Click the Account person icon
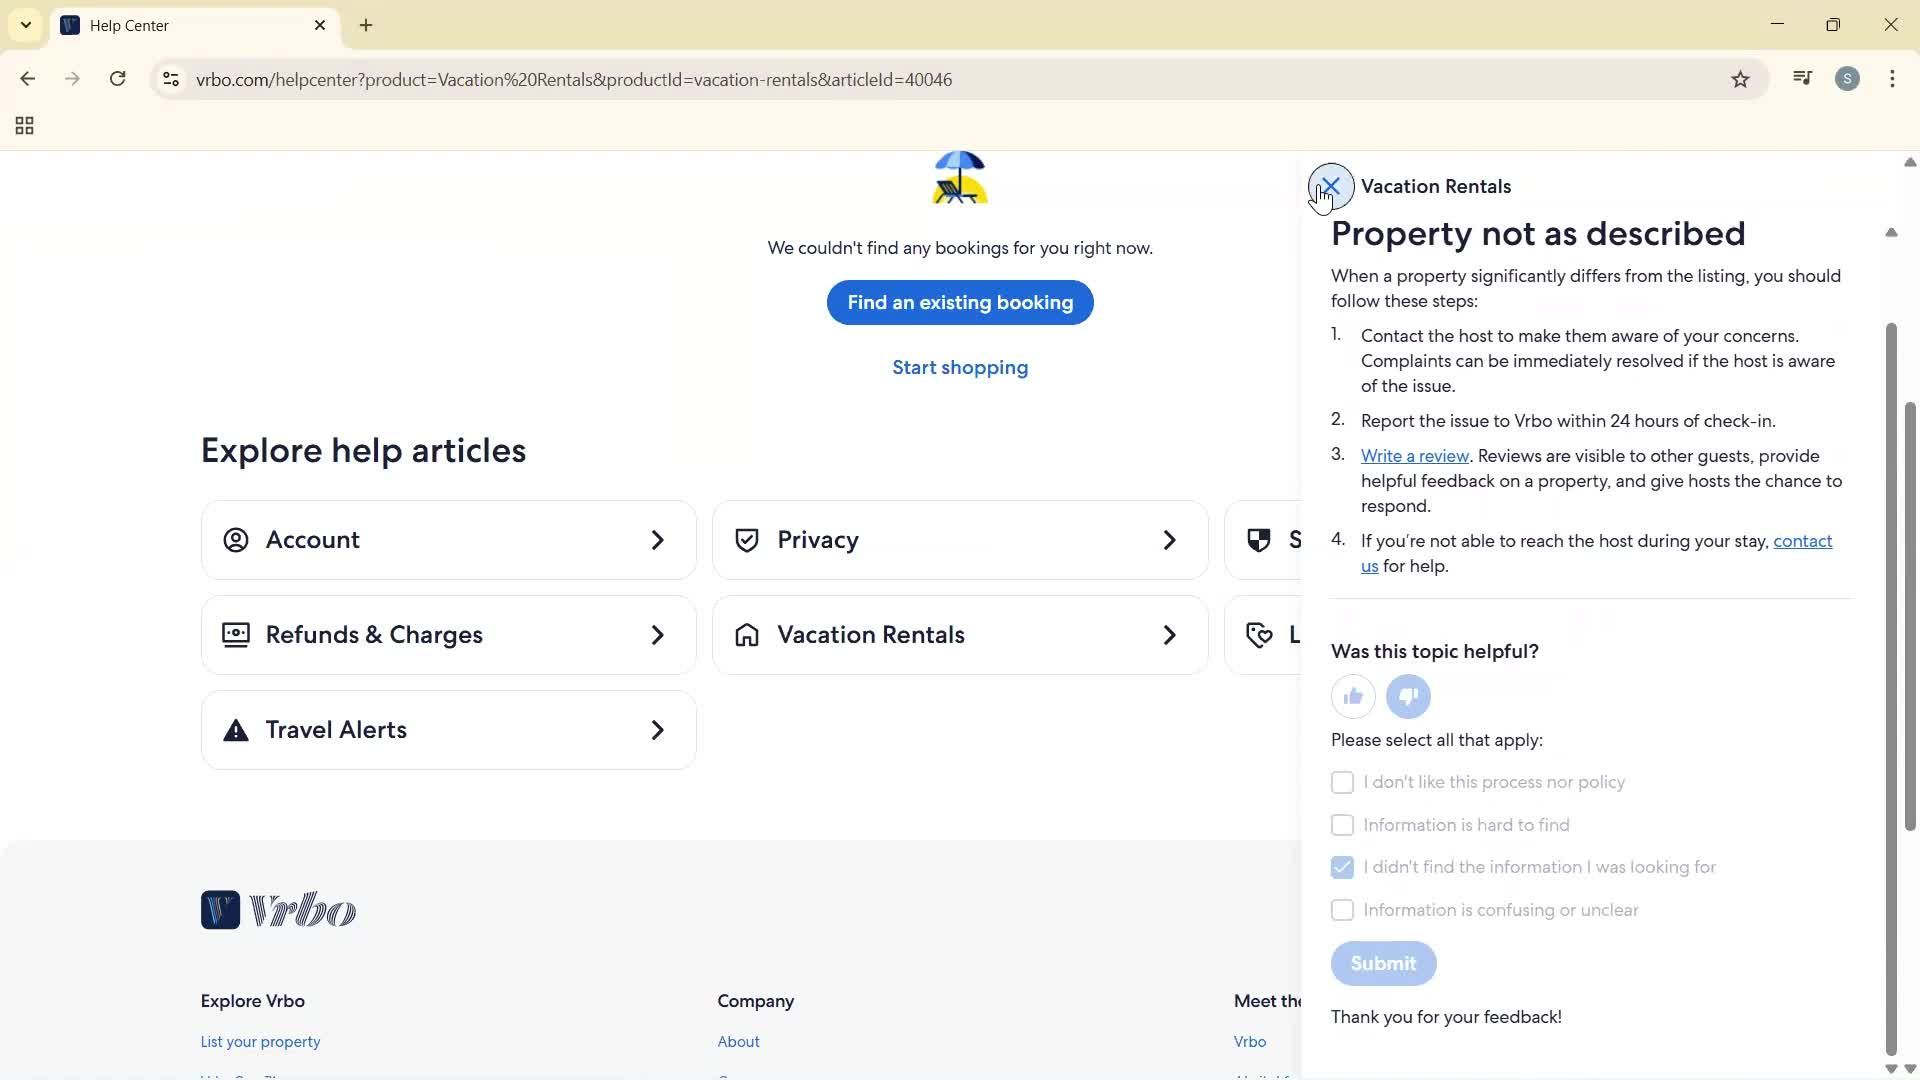This screenshot has height=1080, width=1920. pos(235,540)
